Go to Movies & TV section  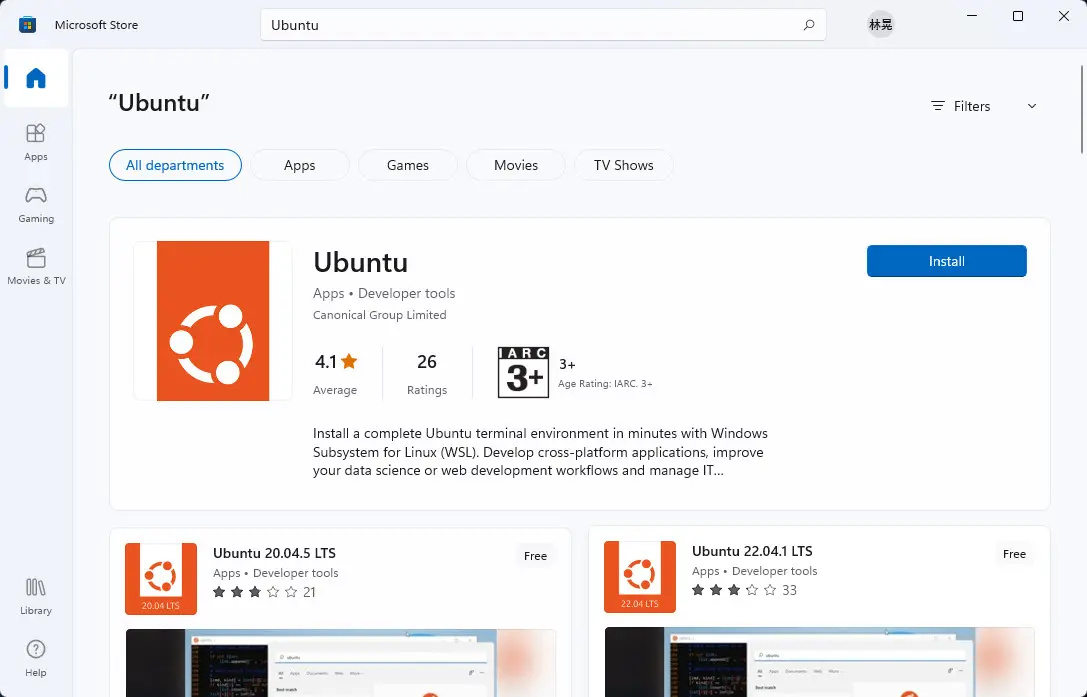[35, 265]
